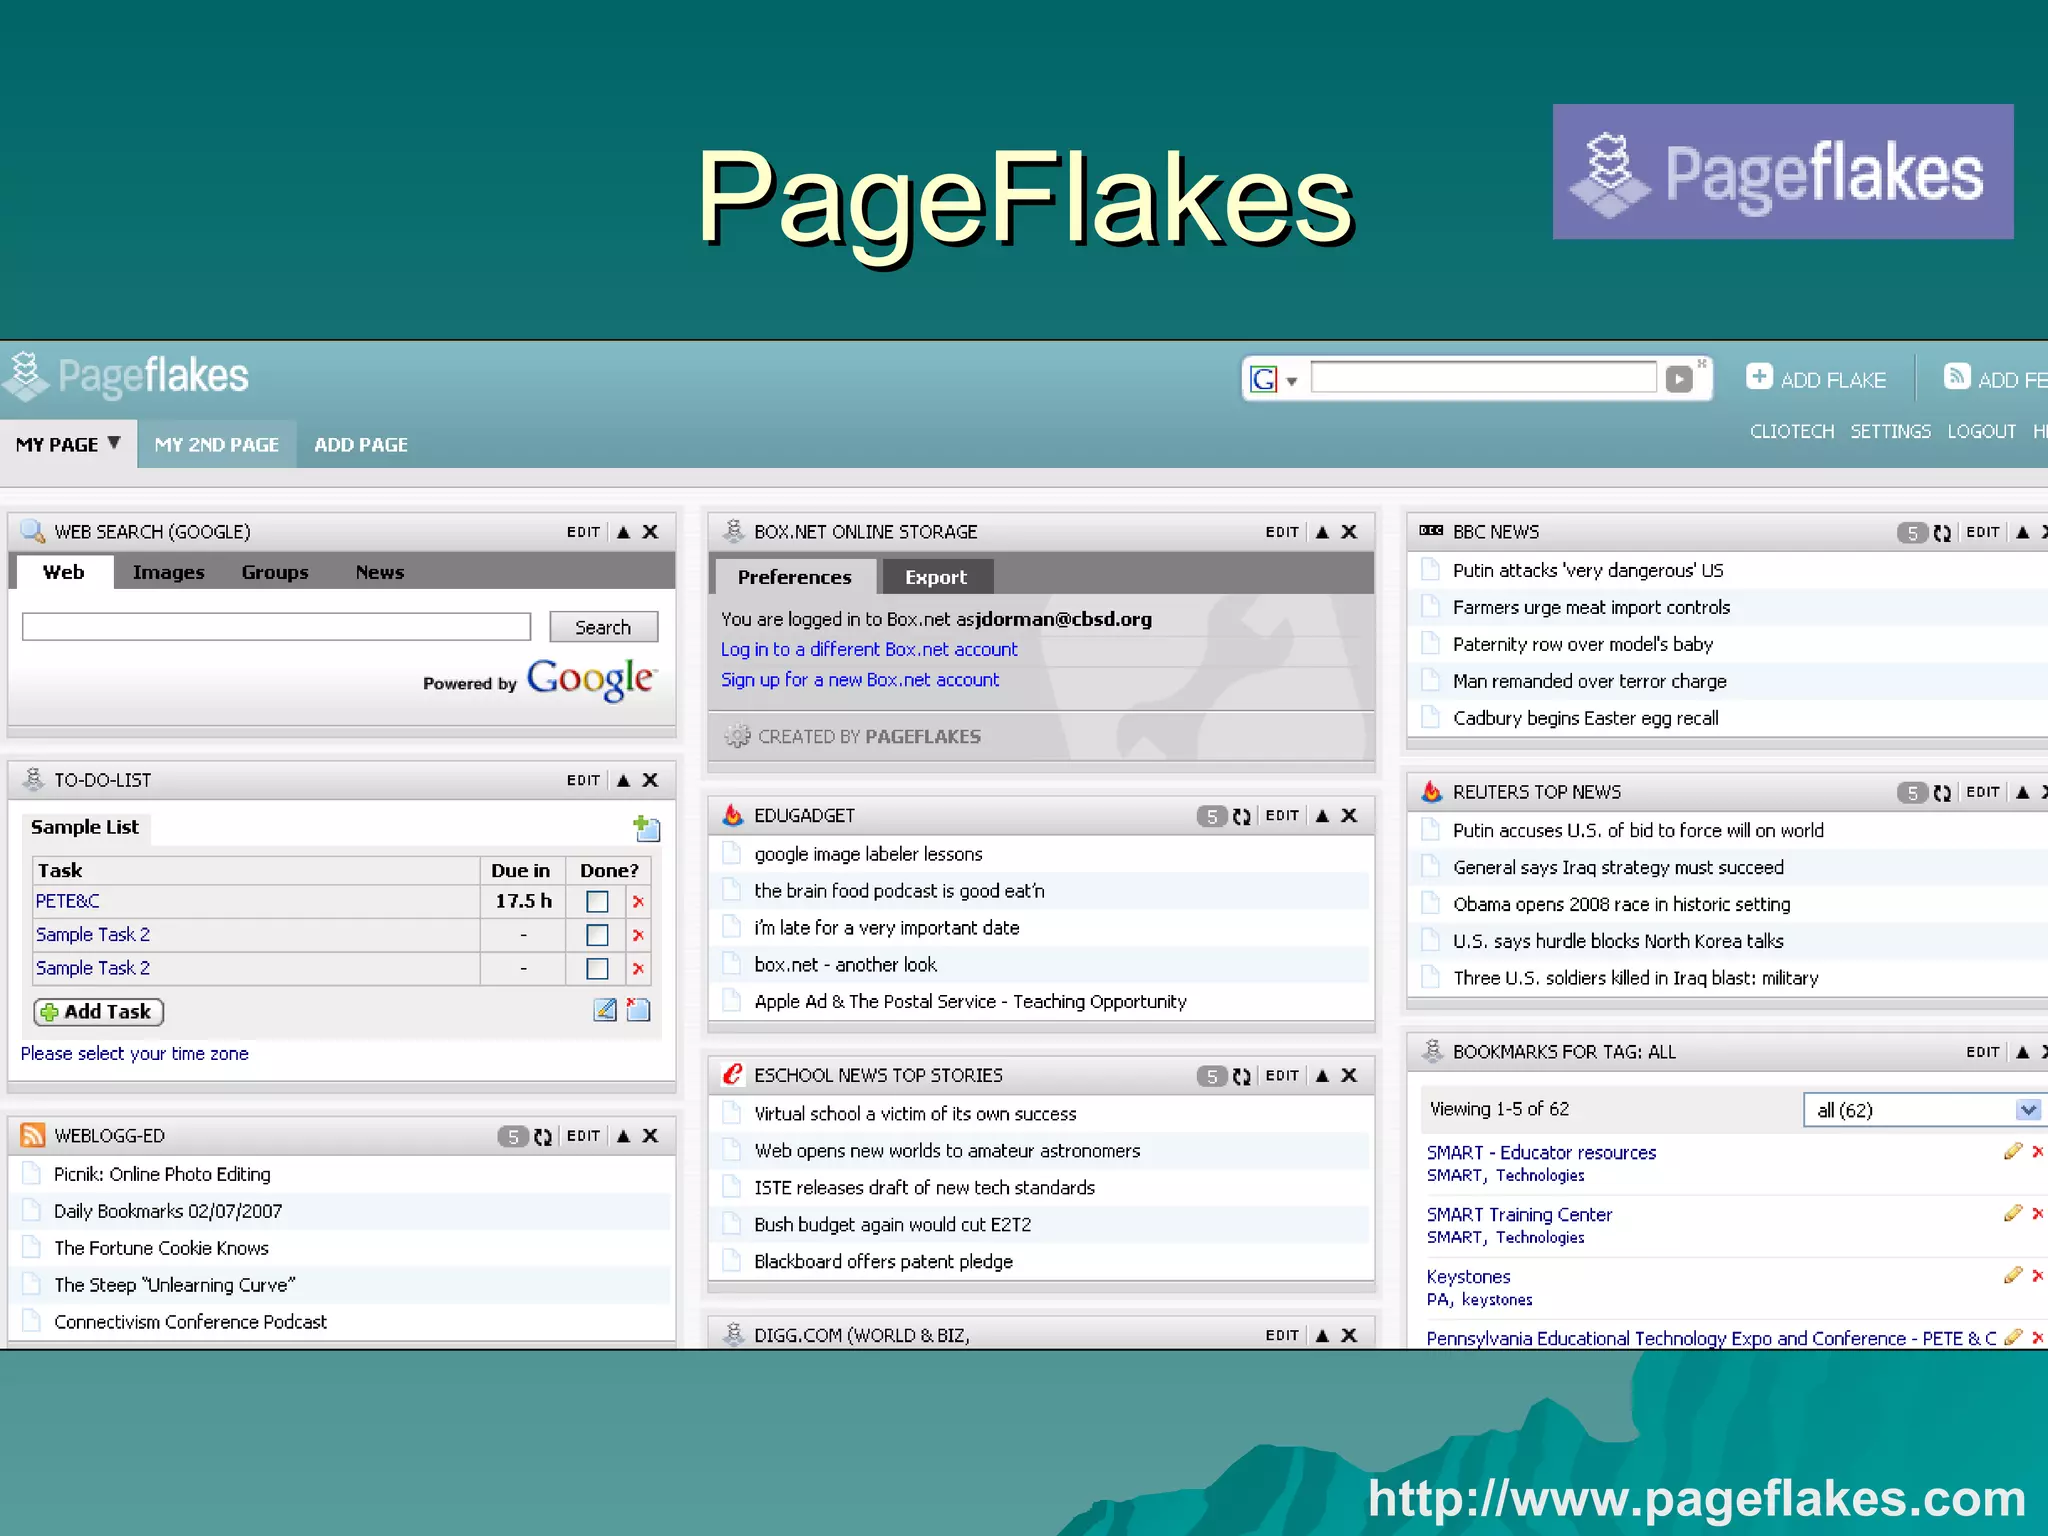This screenshot has height=1536, width=2048.
Task: Click the Add Page tab
Action: (361, 445)
